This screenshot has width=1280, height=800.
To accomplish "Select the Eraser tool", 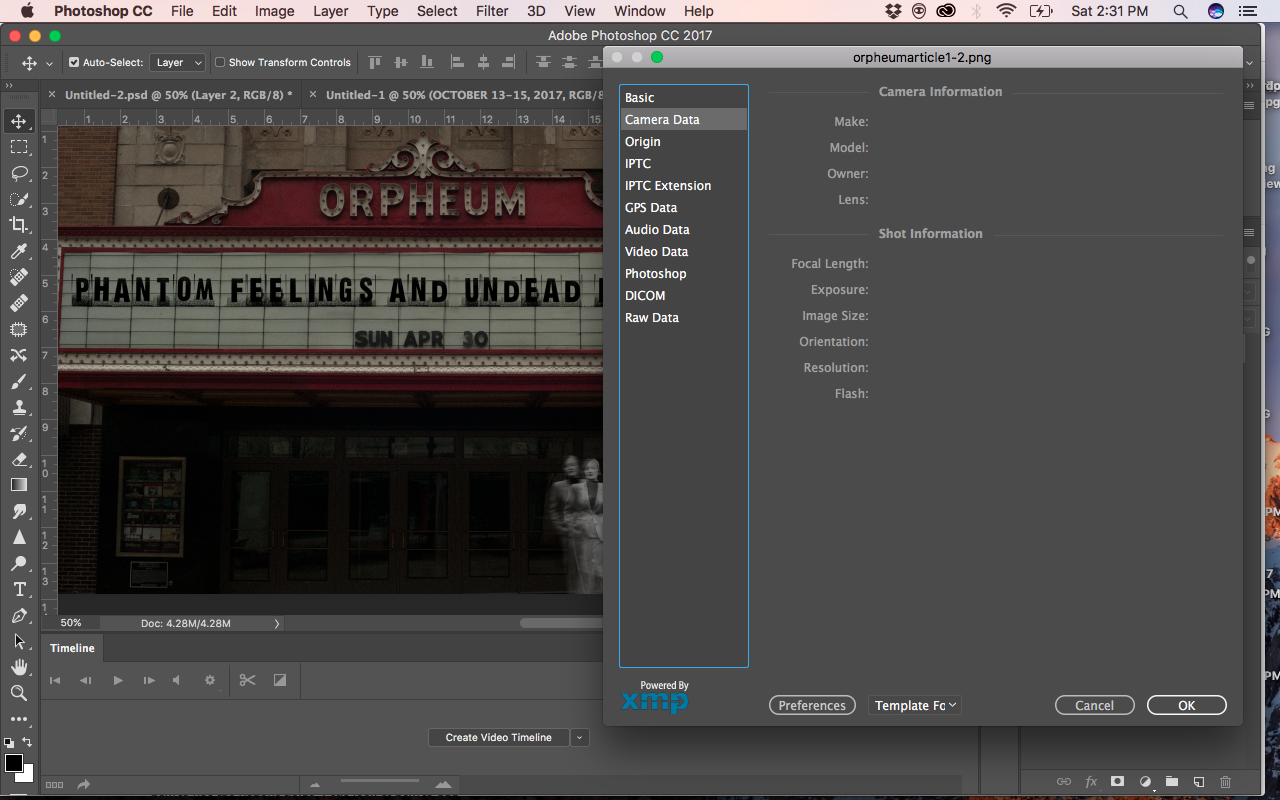I will (19, 459).
